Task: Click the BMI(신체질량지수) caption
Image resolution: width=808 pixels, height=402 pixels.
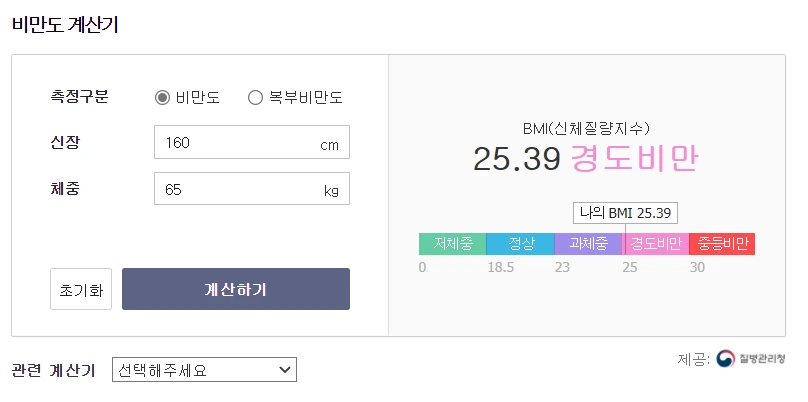Action: tap(587, 129)
